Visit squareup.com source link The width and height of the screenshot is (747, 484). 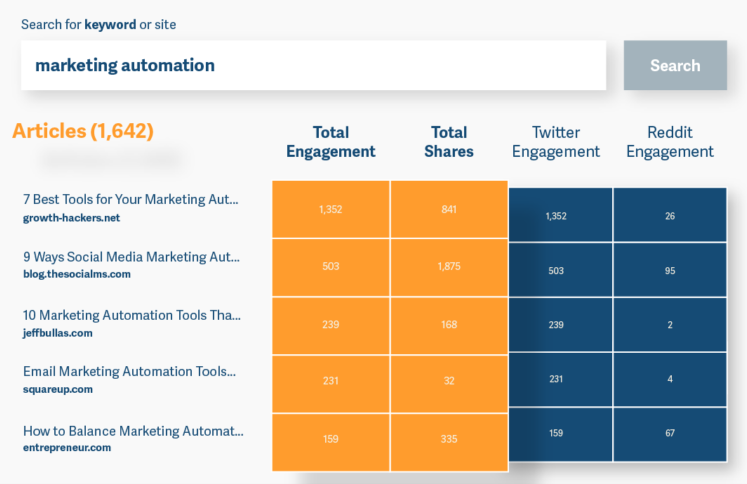58,389
